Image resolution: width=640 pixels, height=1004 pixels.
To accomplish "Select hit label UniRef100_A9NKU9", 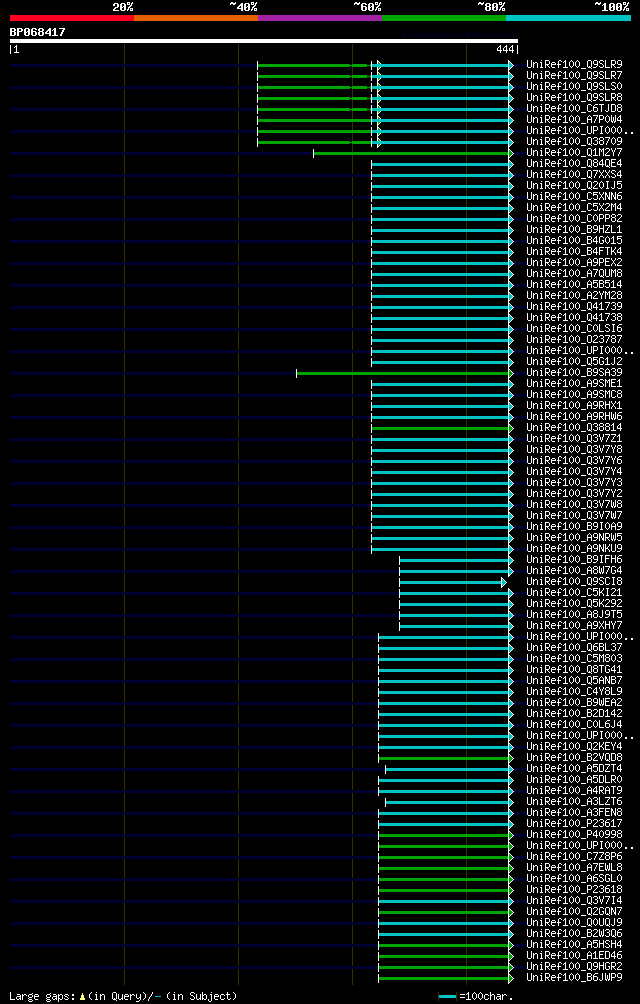I will [574, 549].
